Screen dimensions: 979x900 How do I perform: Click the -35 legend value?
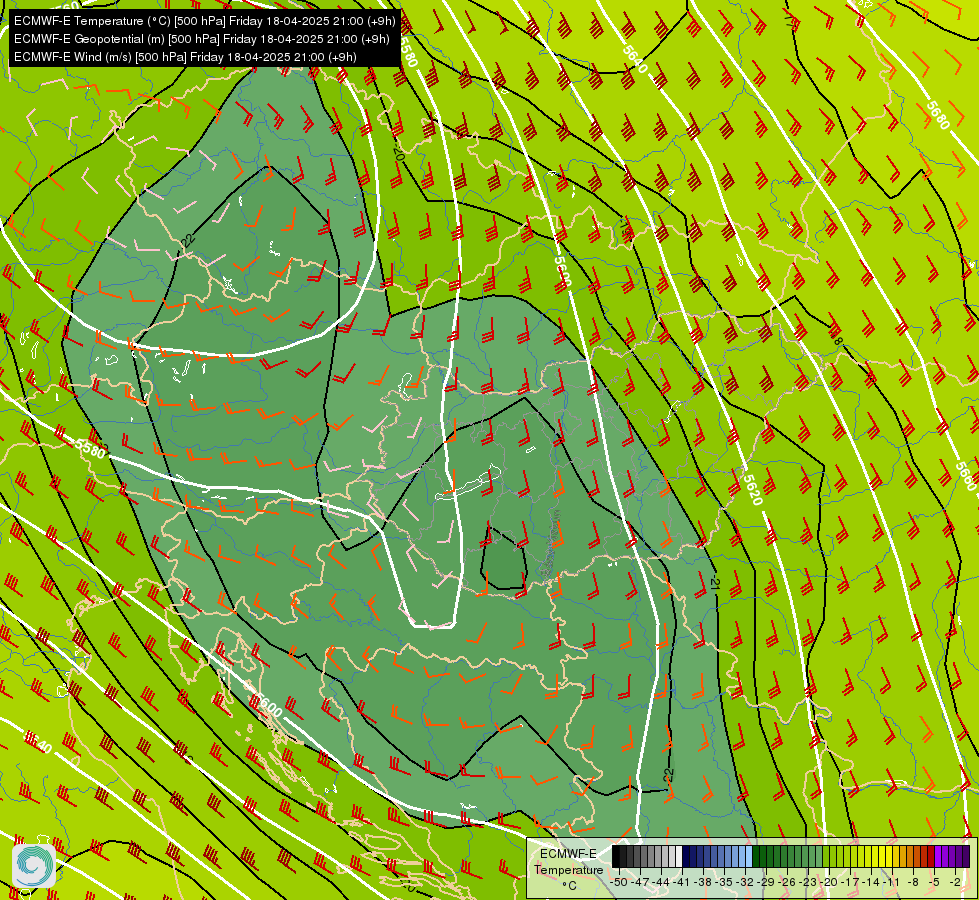(724, 883)
